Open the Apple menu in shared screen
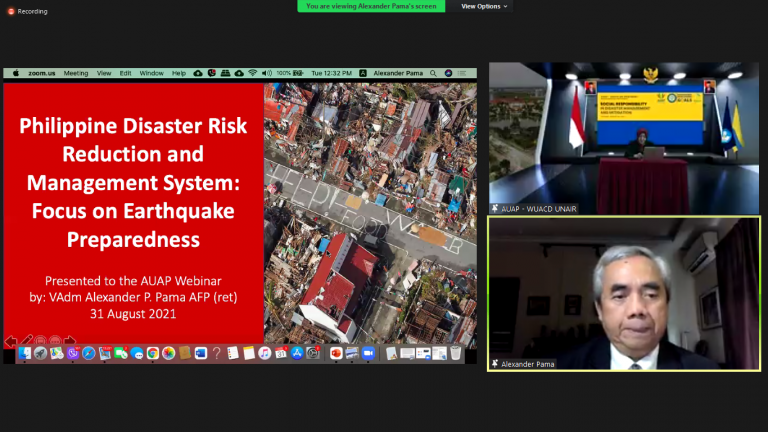This screenshot has width=768, height=432. (x=15, y=73)
